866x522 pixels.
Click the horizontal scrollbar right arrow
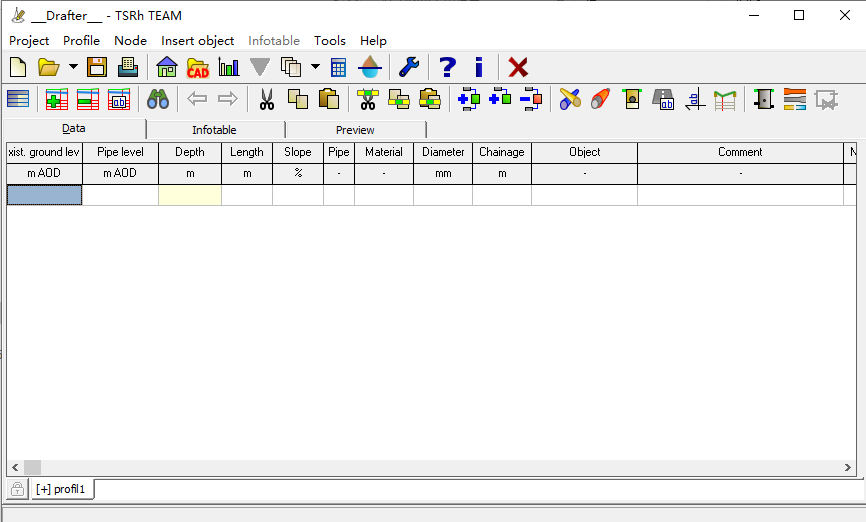pyautogui.click(x=848, y=467)
